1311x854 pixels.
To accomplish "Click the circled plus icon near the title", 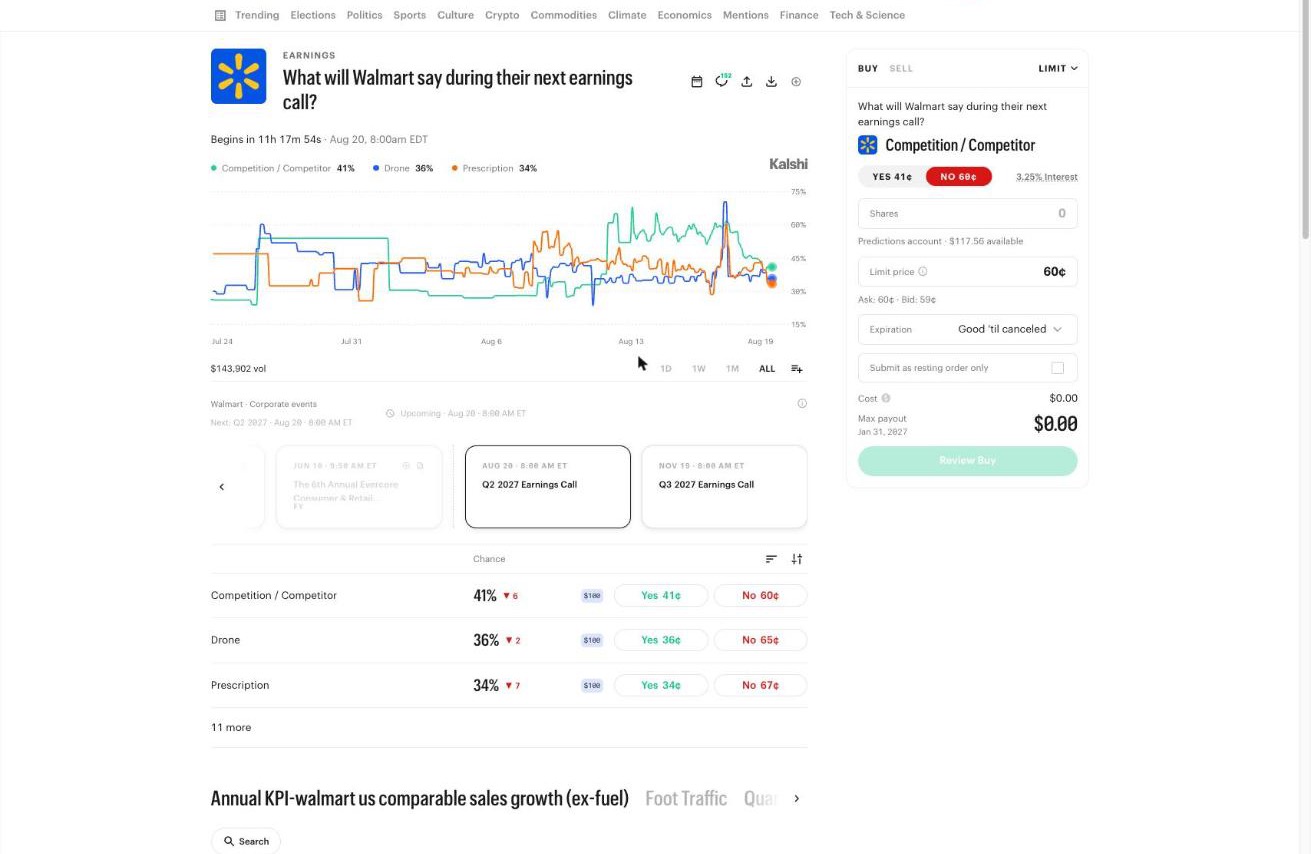I will pos(796,82).
